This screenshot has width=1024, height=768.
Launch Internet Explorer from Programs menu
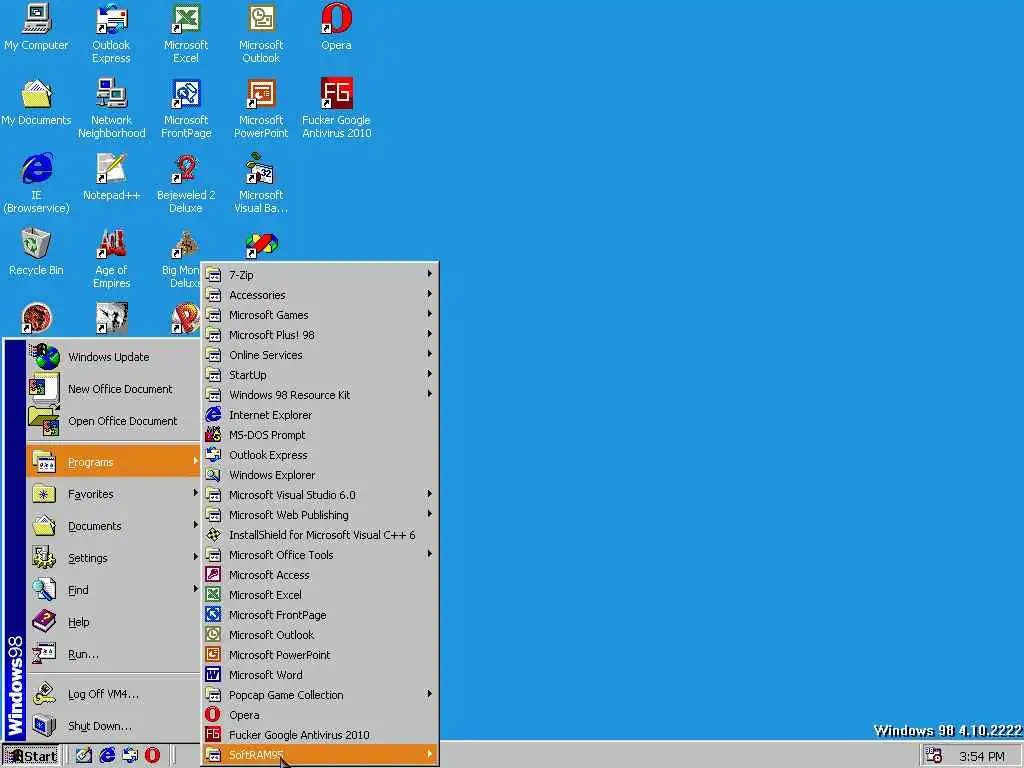tap(320, 415)
